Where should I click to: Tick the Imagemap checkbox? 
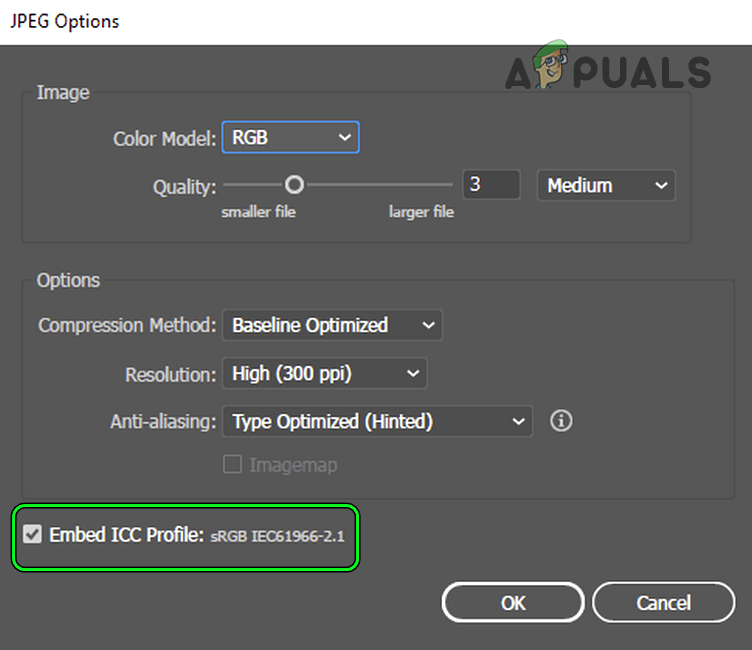pos(232,464)
